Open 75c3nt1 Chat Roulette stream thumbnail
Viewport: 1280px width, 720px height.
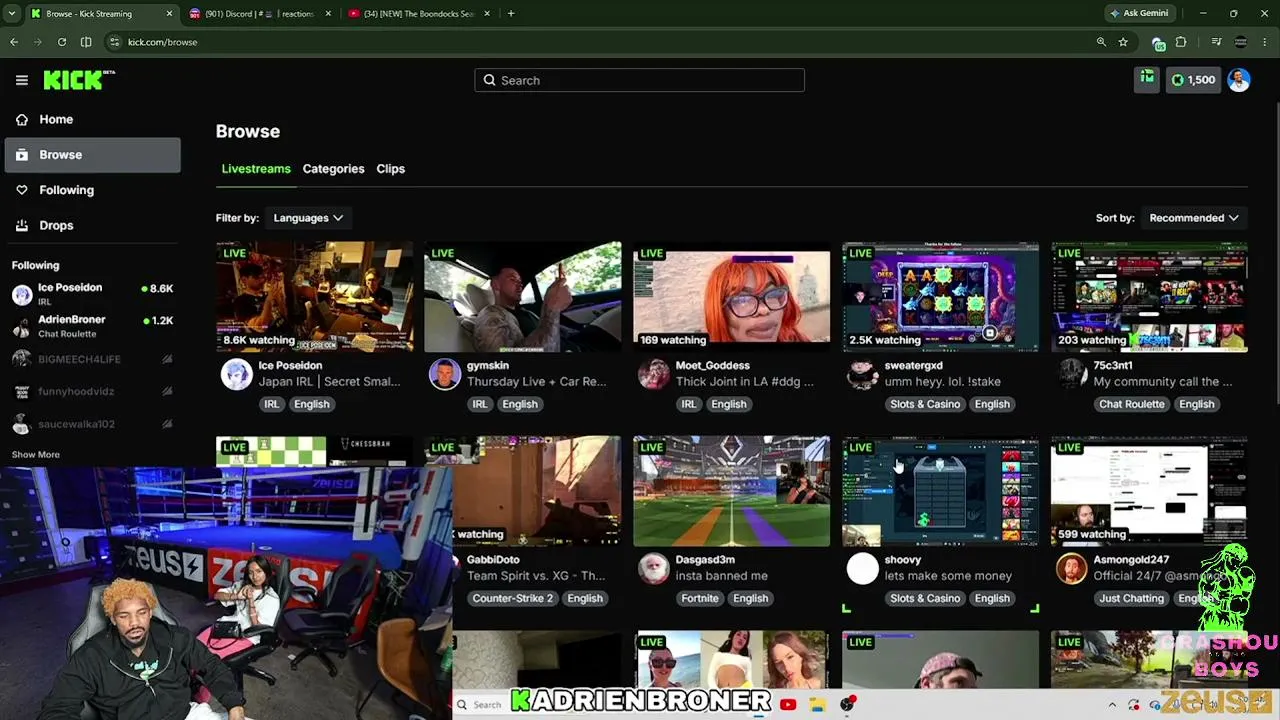click(1150, 297)
